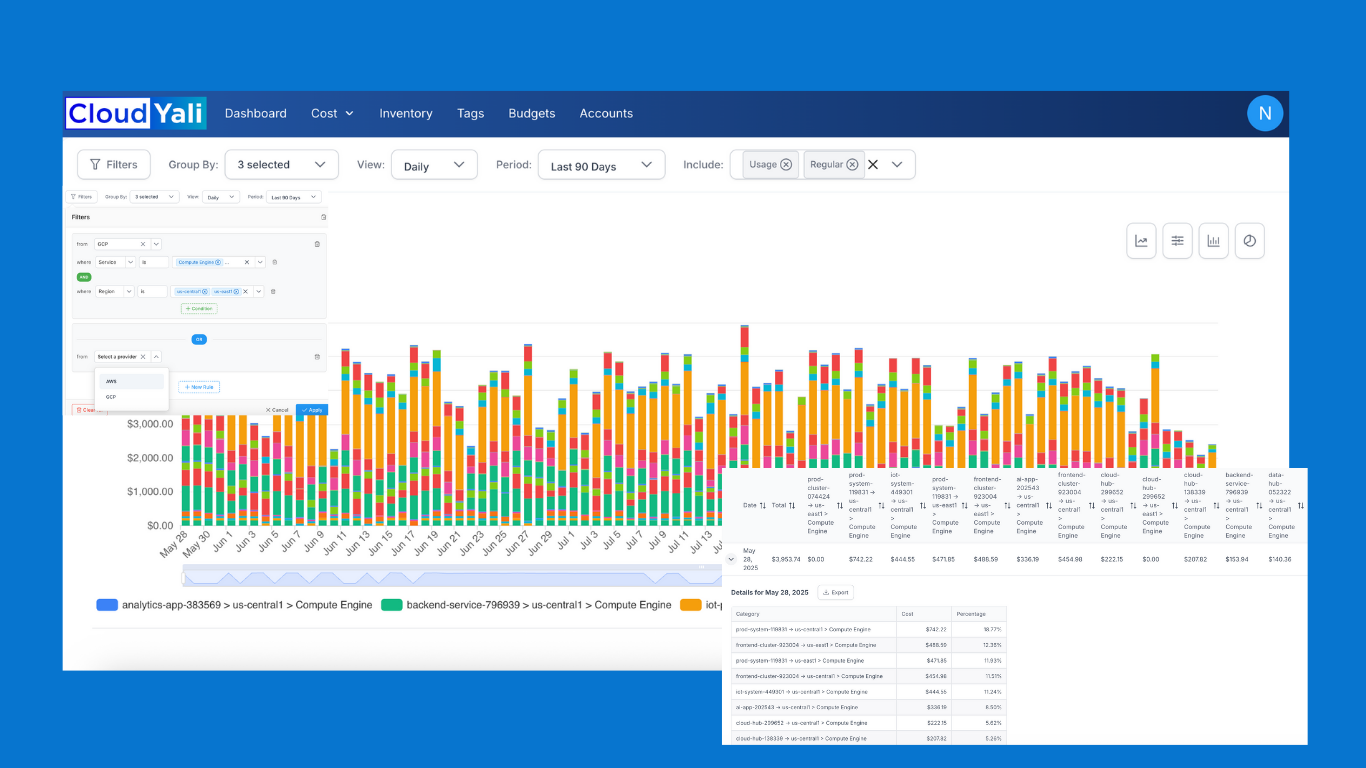
Task: Open the chart settings sliders icon
Action: [1177, 241]
